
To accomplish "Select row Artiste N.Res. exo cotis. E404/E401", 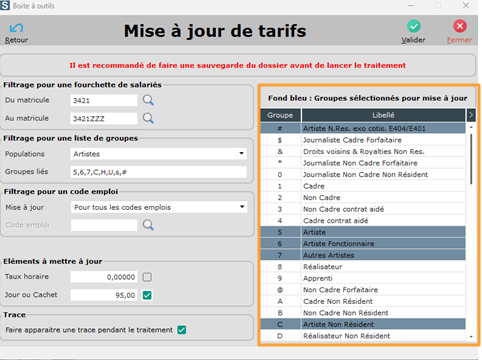I will point(363,128).
